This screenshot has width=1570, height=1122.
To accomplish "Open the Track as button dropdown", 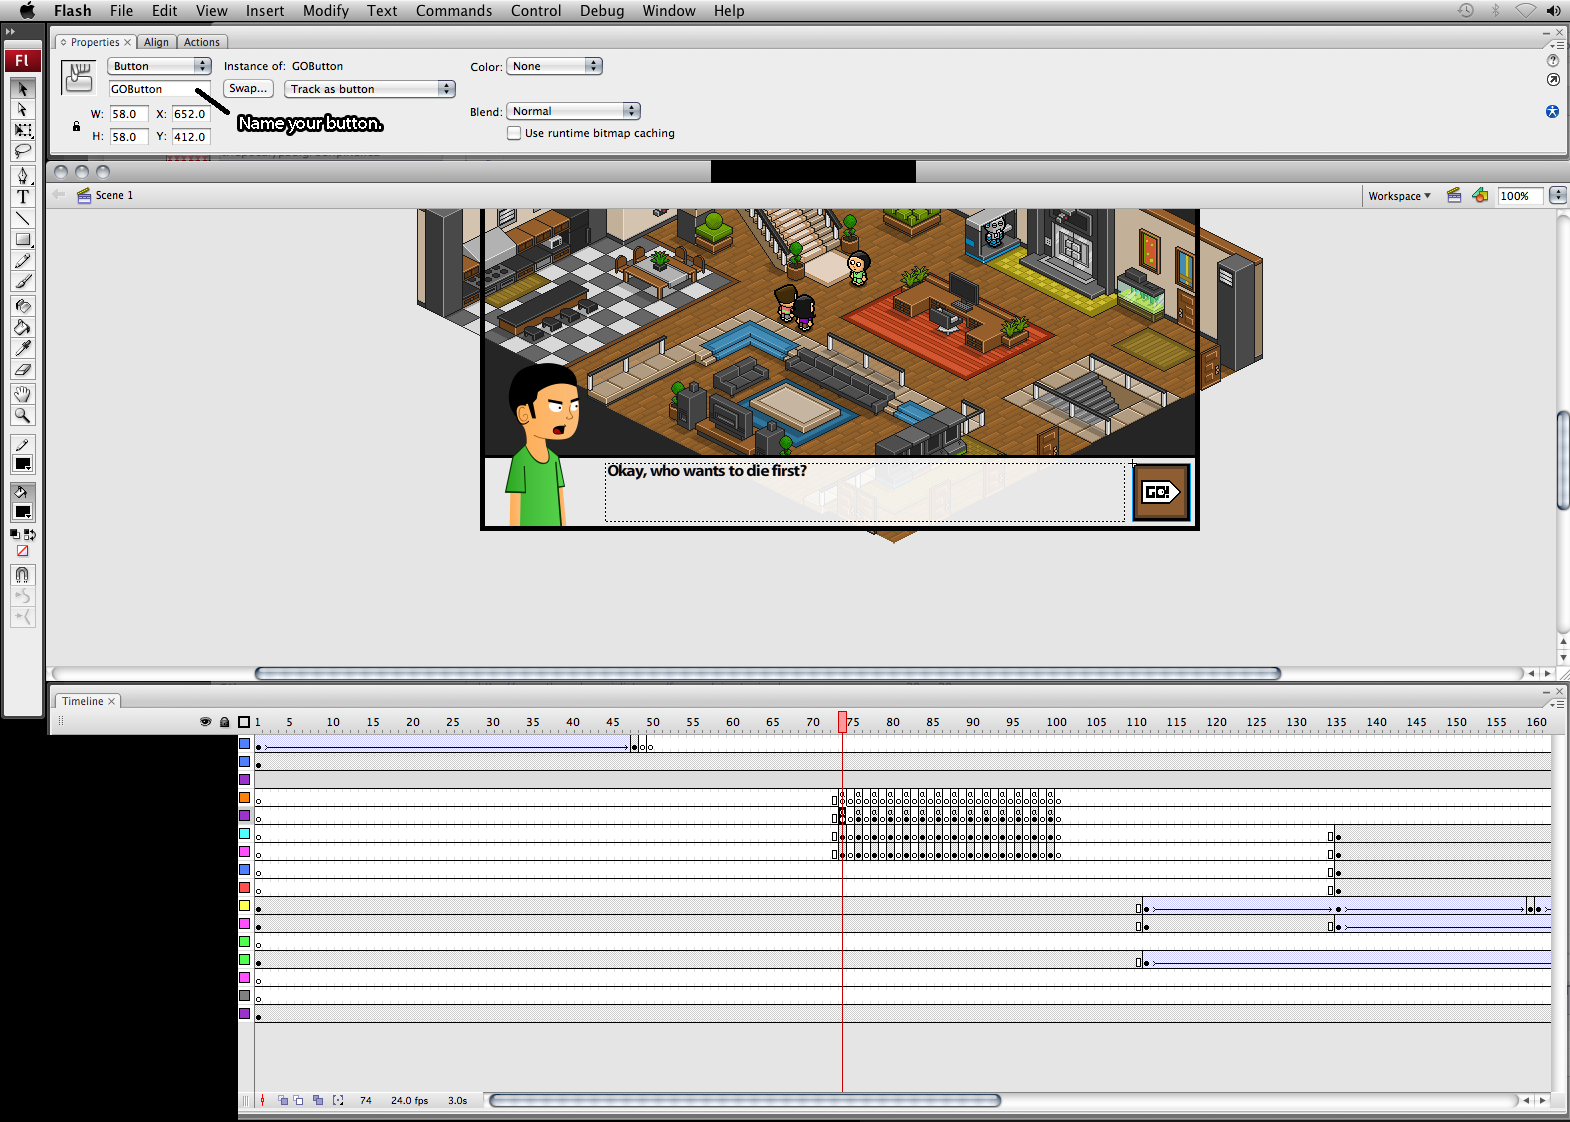I will [x=370, y=89].
